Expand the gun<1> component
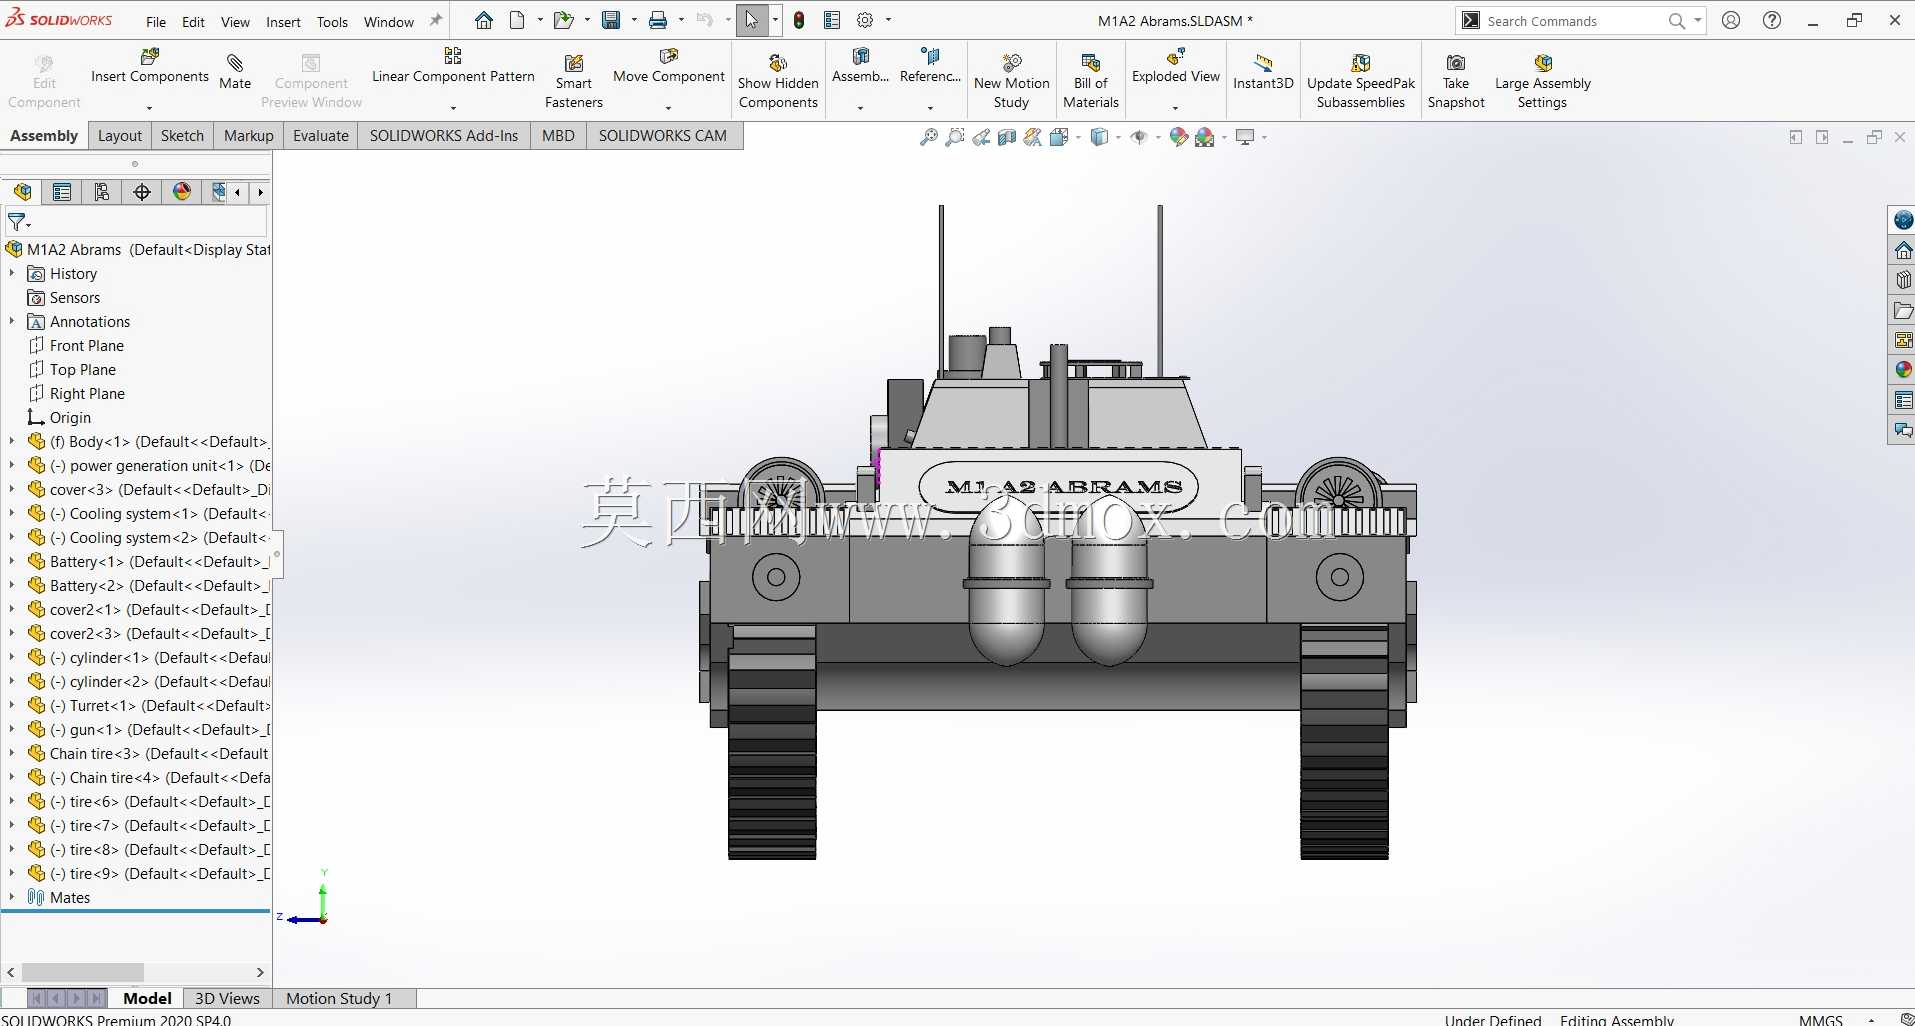 coord(12,729)
